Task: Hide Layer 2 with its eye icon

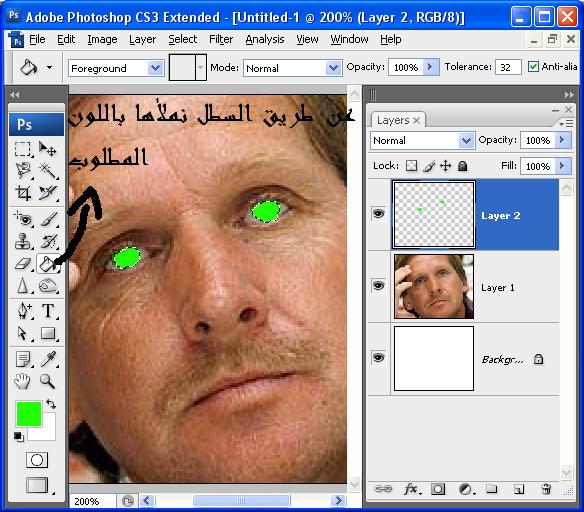Action: 378,214
